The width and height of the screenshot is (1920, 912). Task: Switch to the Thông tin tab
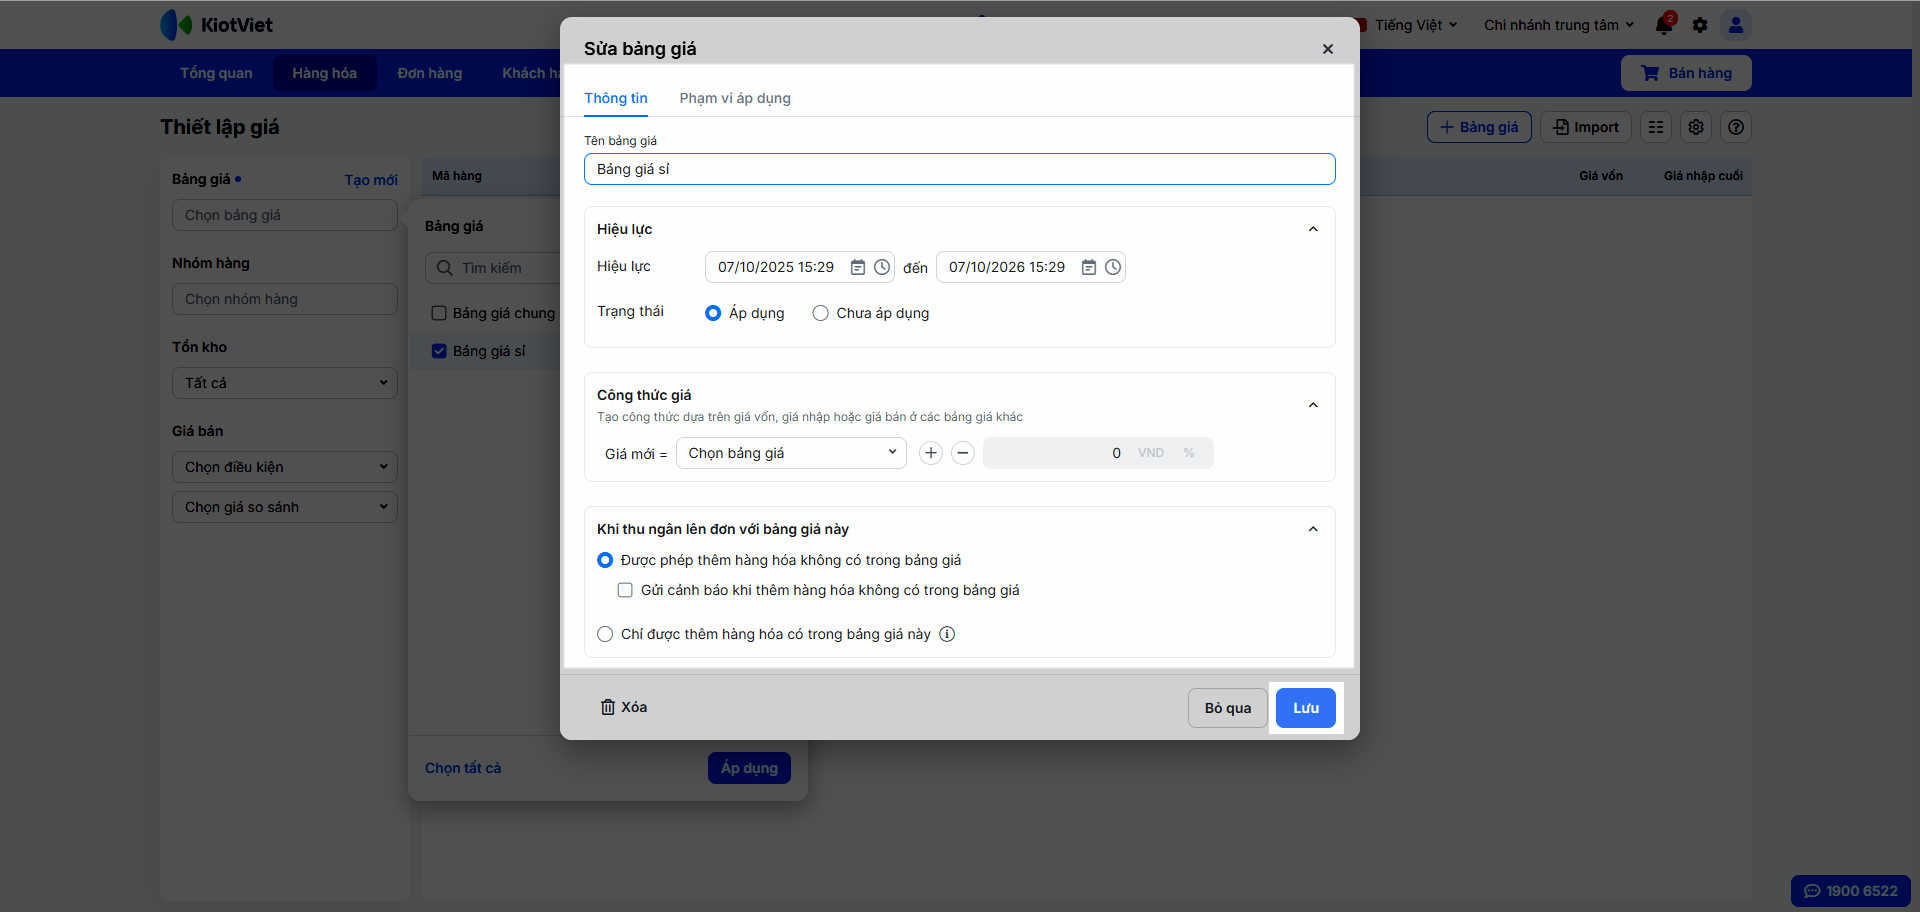(x=616, y=98)
